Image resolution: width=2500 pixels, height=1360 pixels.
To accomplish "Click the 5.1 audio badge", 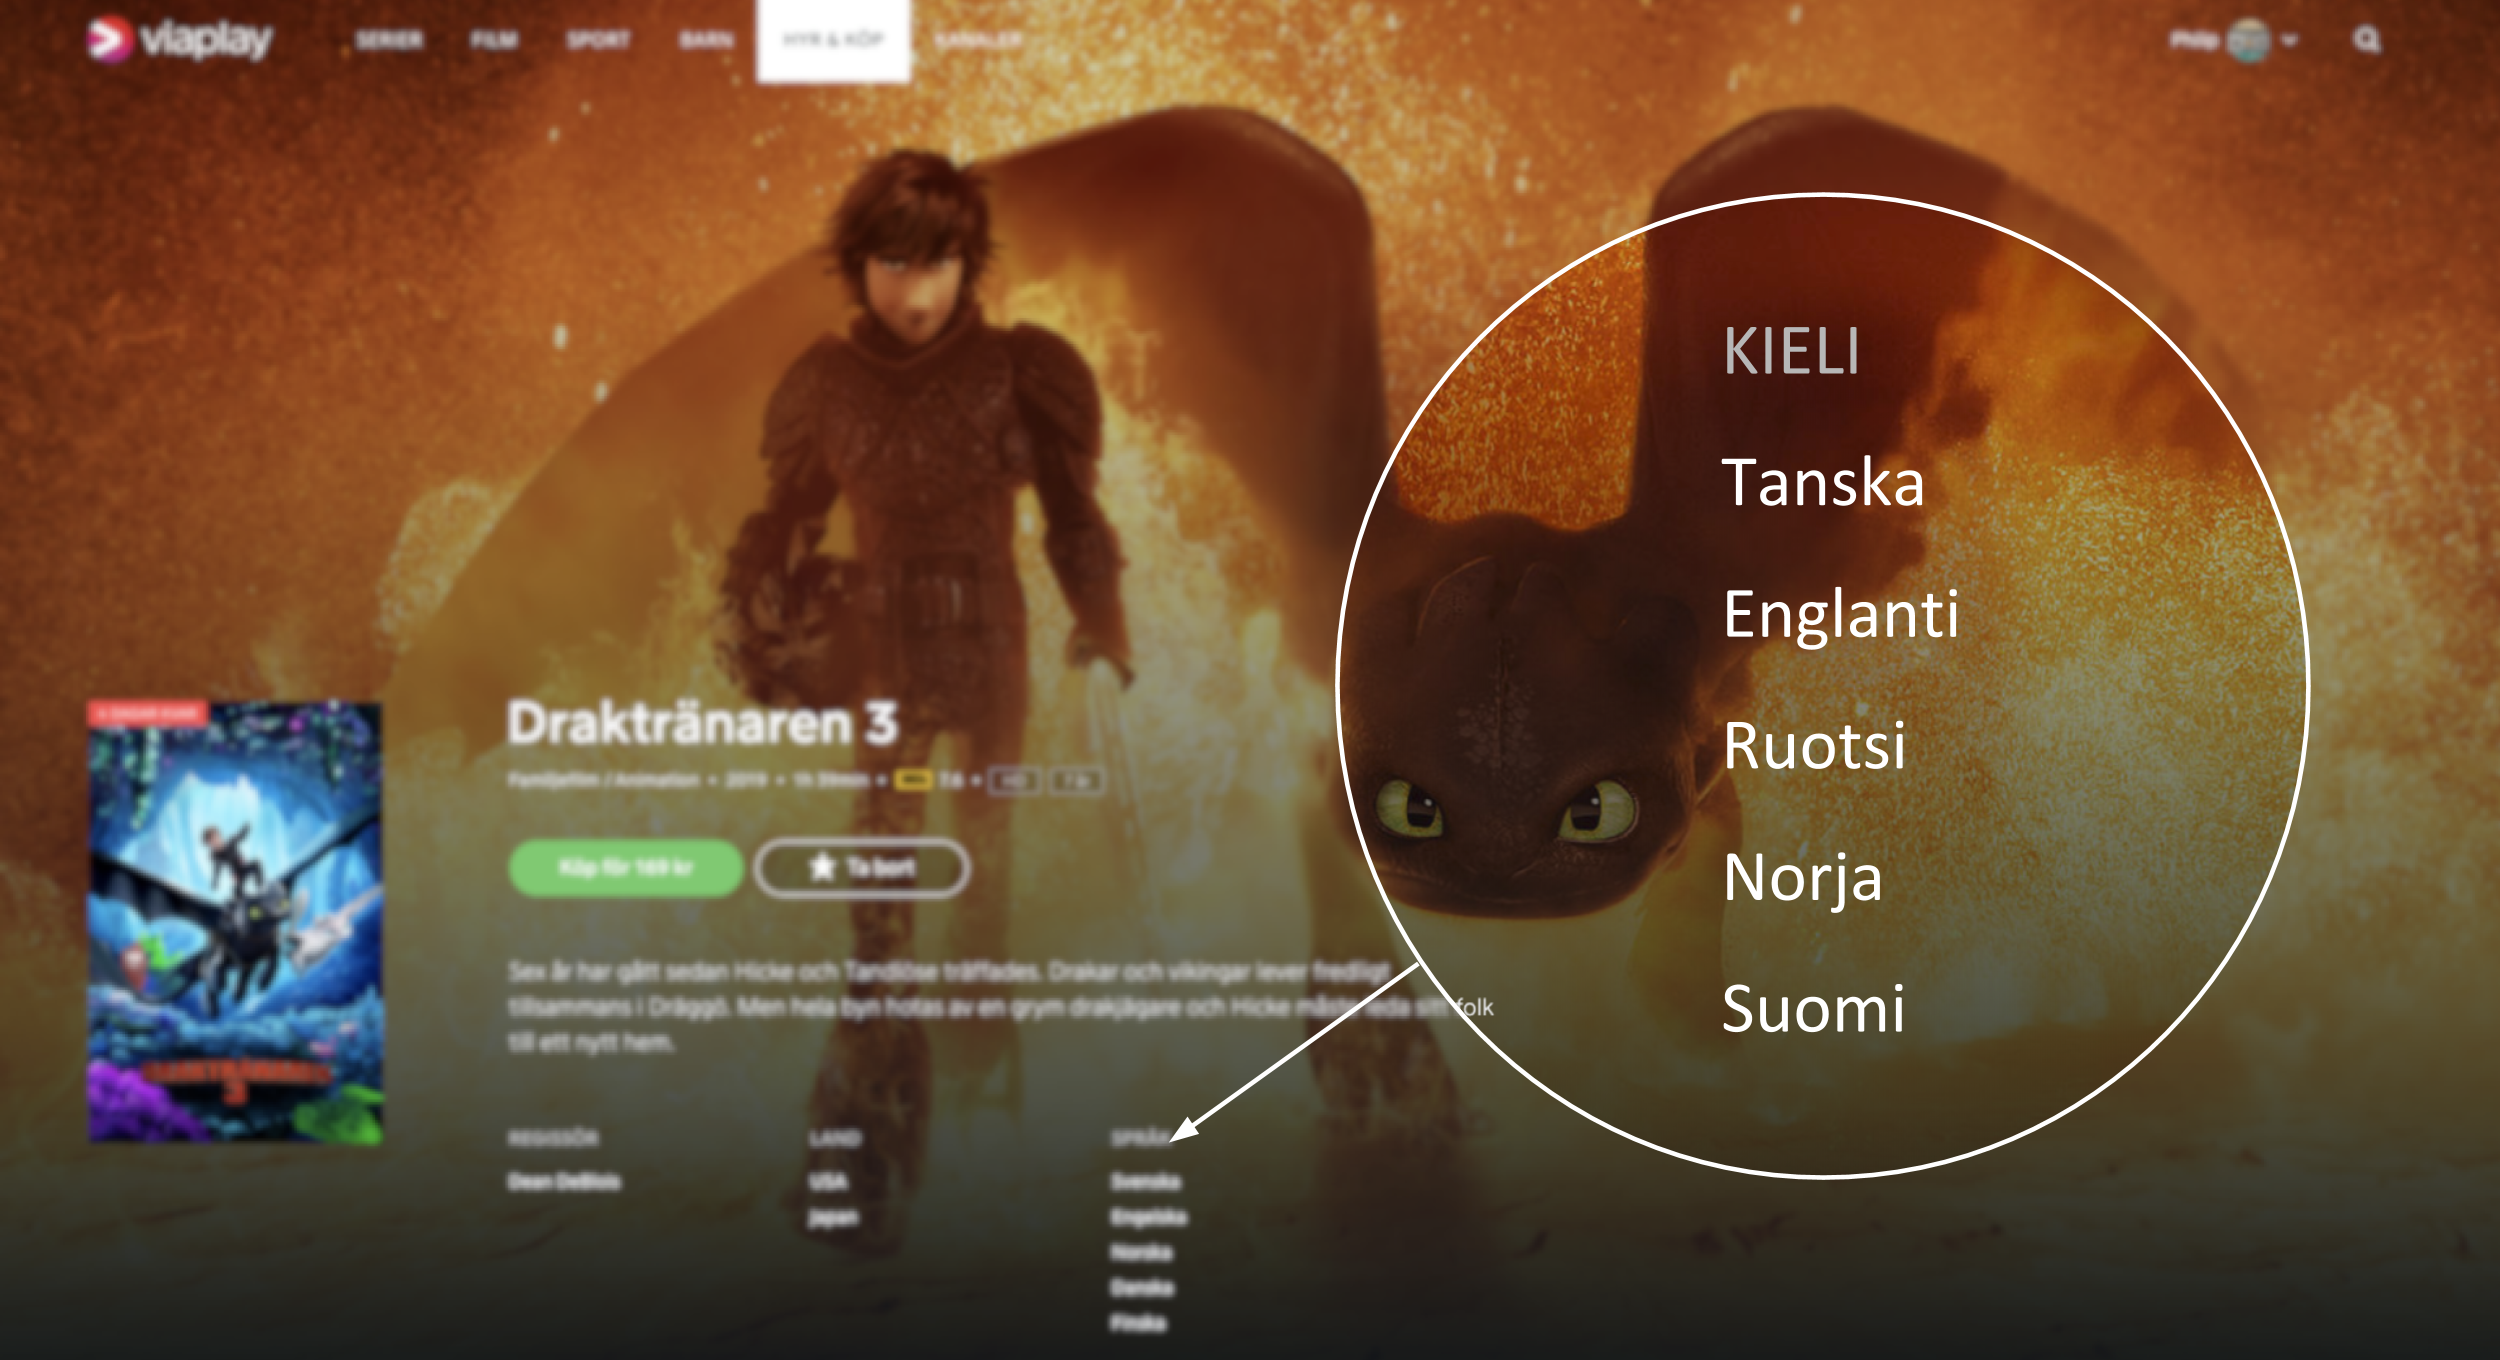I will [1077, 781].
